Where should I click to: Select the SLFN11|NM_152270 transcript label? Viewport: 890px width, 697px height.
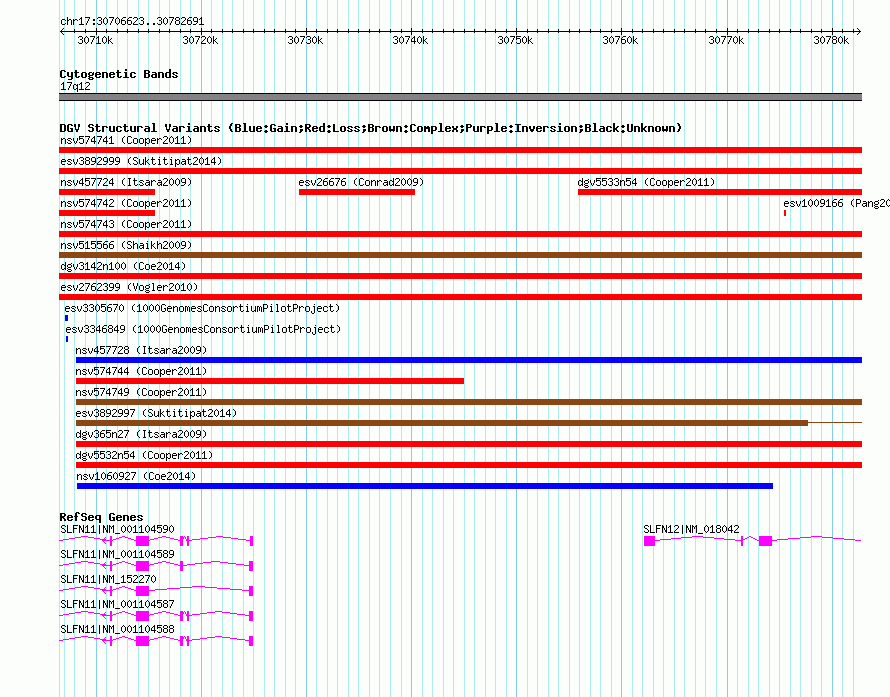point(108,579)
